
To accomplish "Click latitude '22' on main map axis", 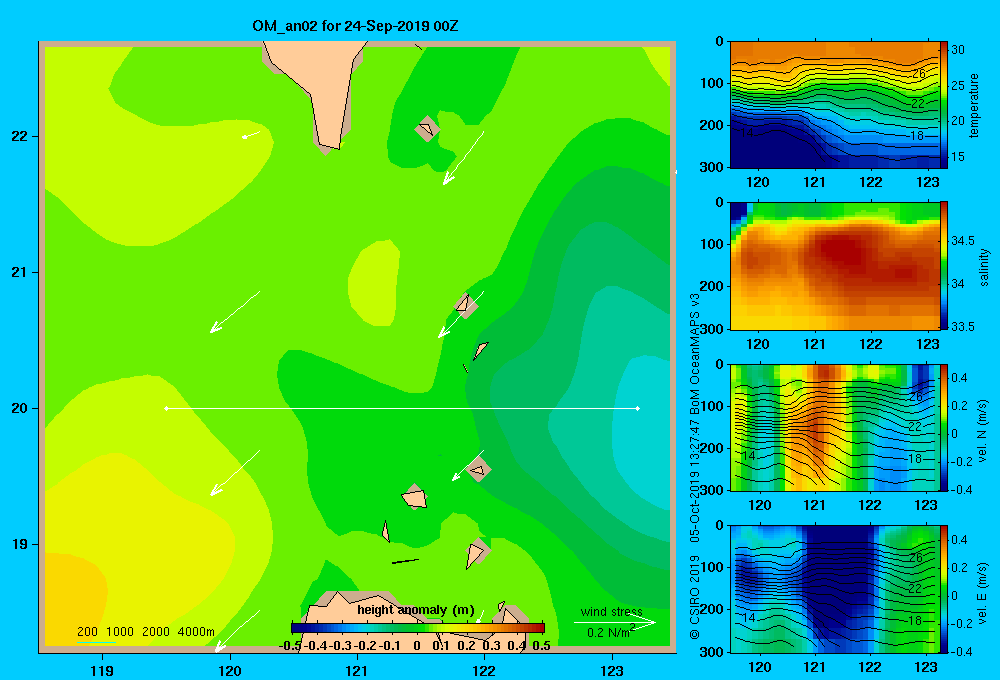I will [x=20, y=137].
